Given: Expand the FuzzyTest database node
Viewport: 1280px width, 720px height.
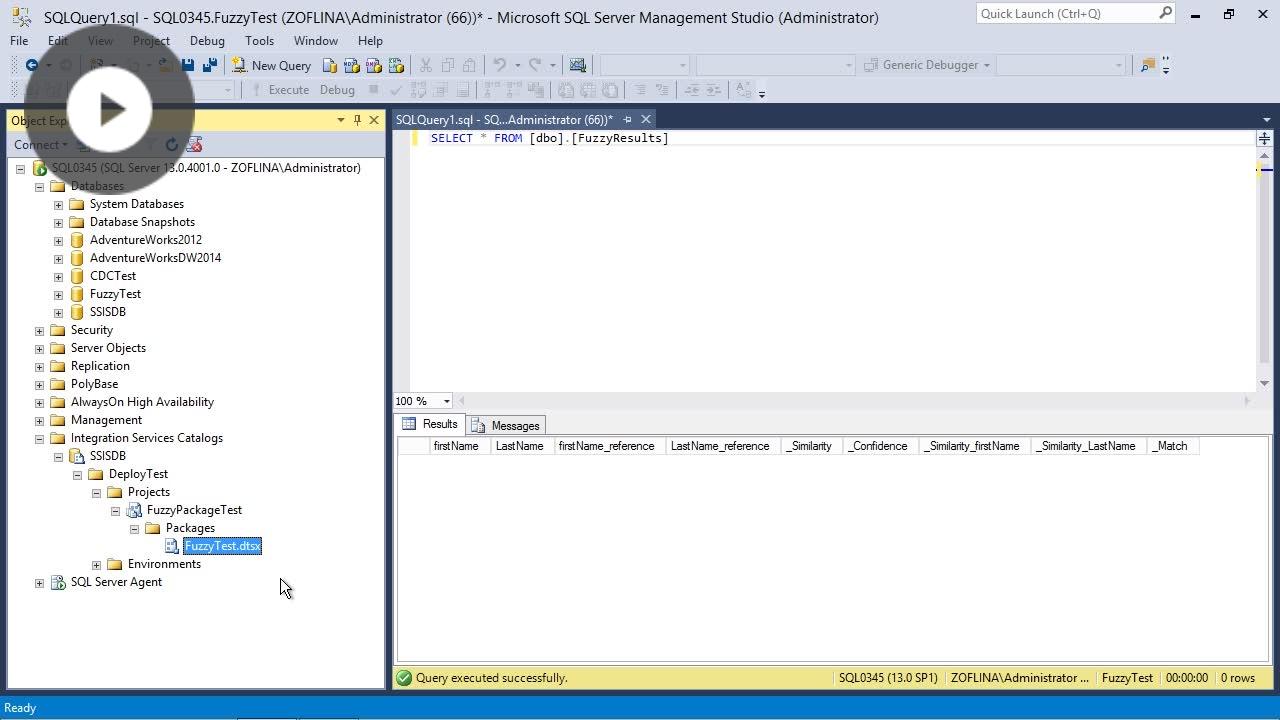Looking at the screenshot, I should click(58, 294).
